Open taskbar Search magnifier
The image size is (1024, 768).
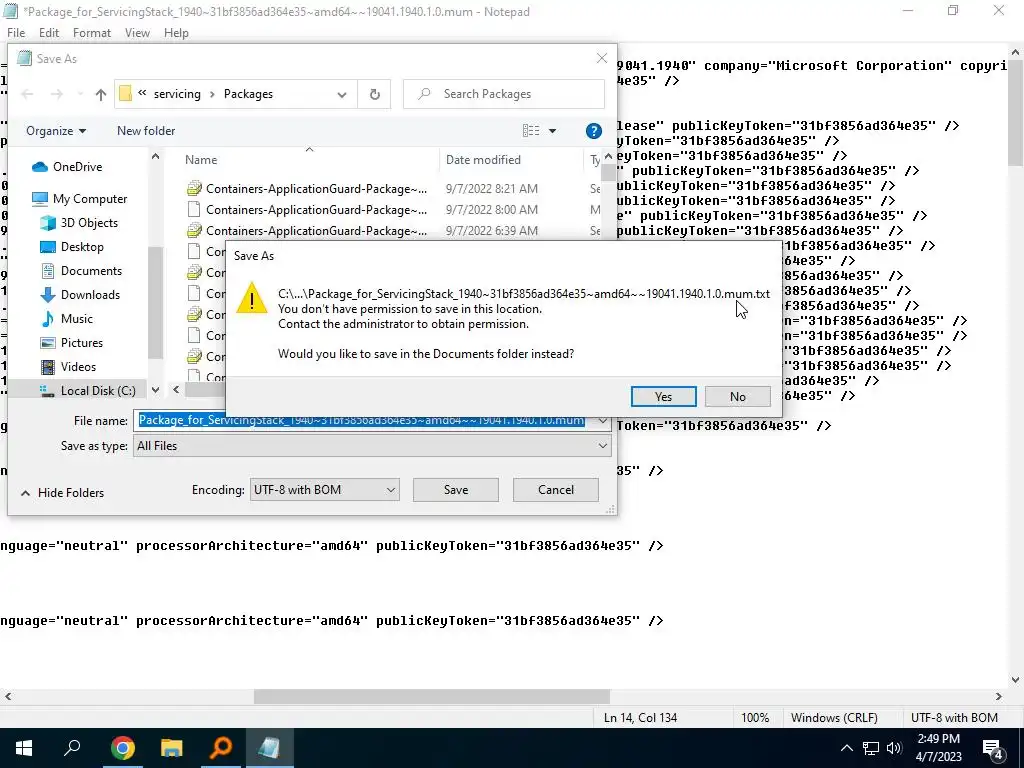tap(72, 748)
